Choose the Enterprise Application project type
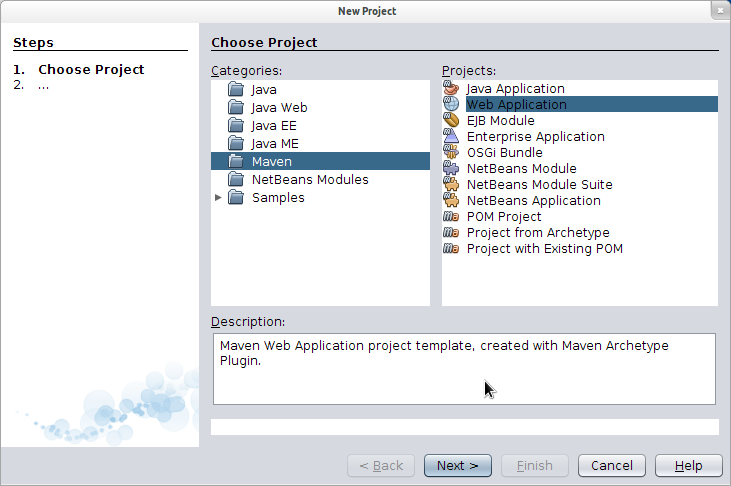 coord(536,137)
